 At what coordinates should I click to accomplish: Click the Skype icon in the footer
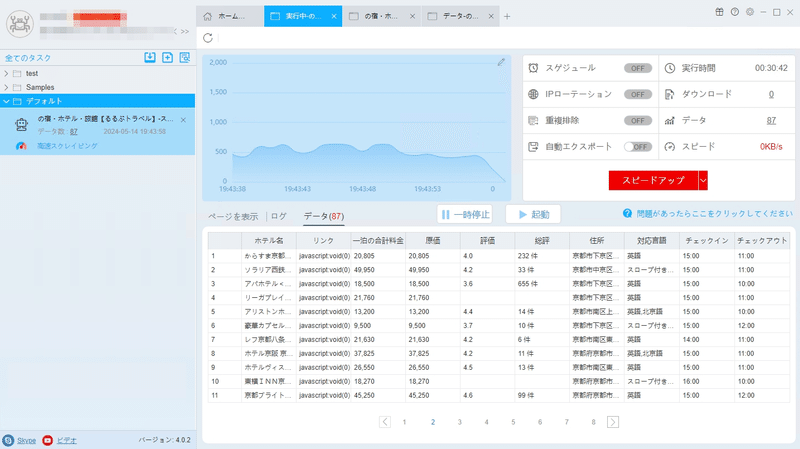point(8,440)
